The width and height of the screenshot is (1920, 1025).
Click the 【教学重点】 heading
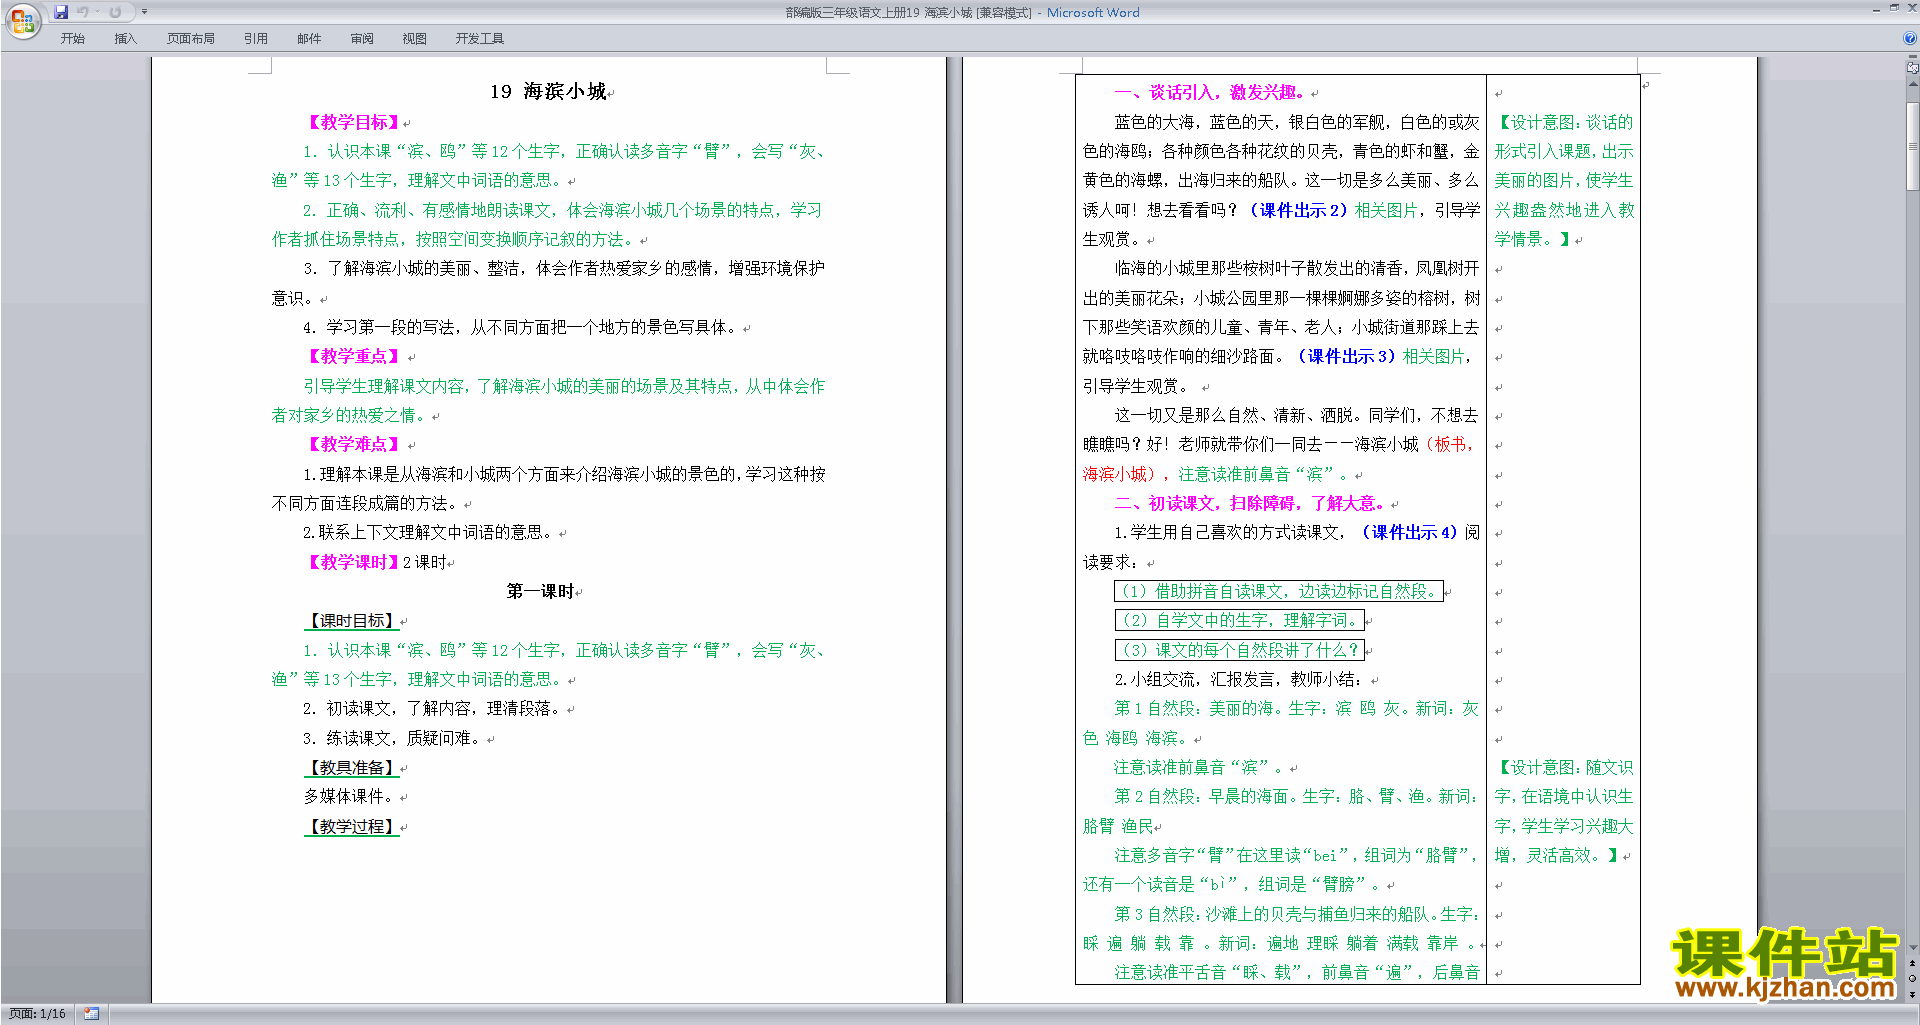[353, 356]
